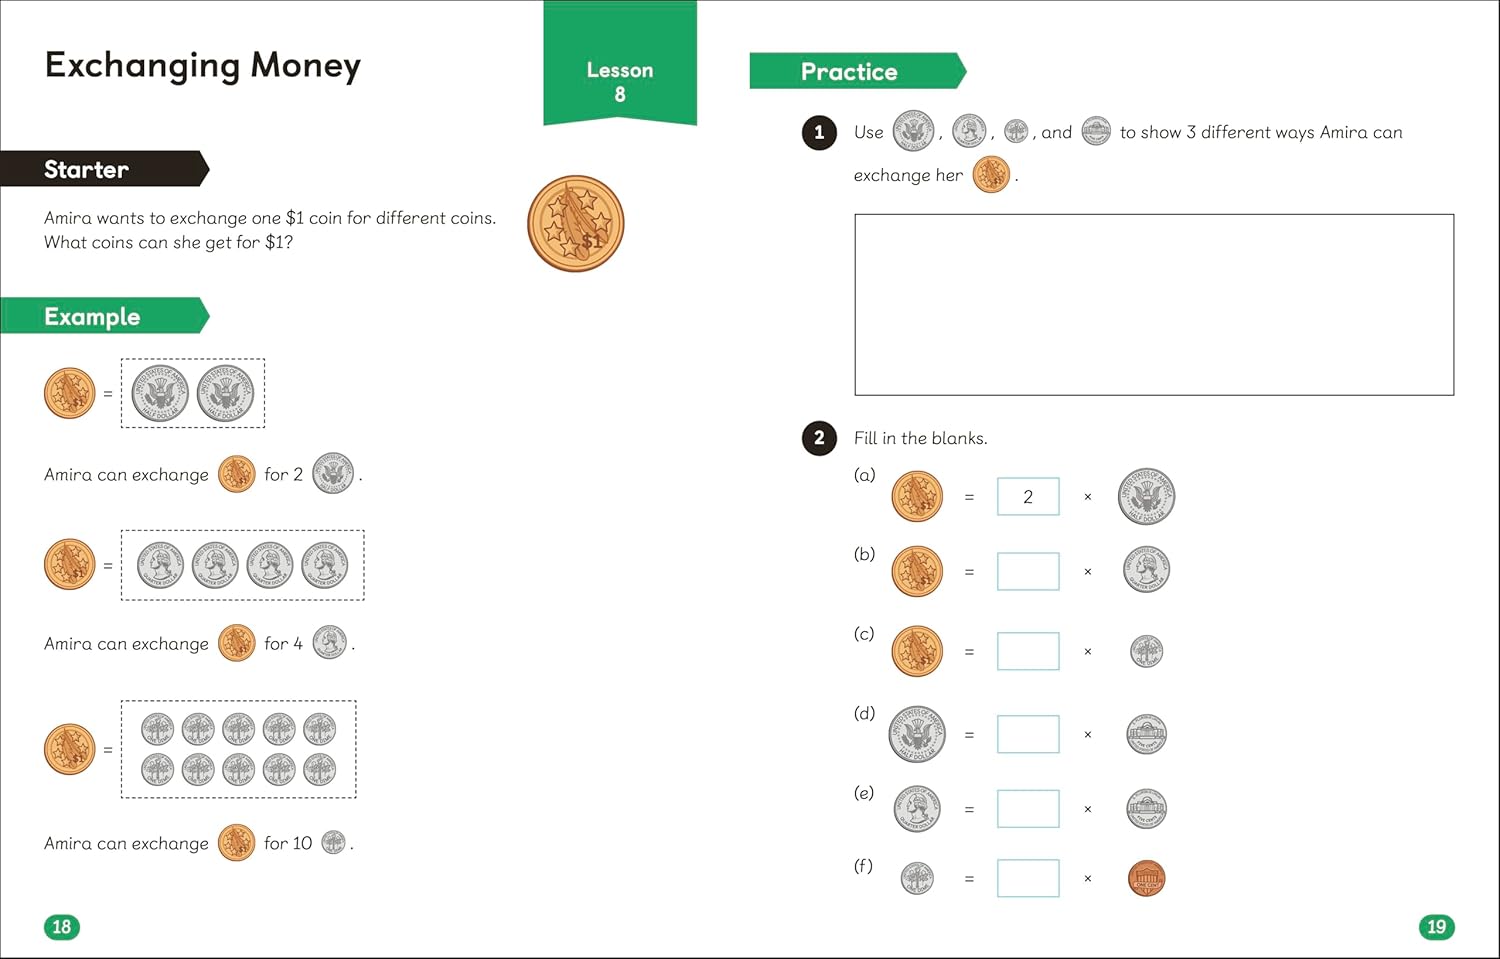Click the half dollar coin on left of question (d)
This screenshot has height=959, width=1500.
coord(917,734)
